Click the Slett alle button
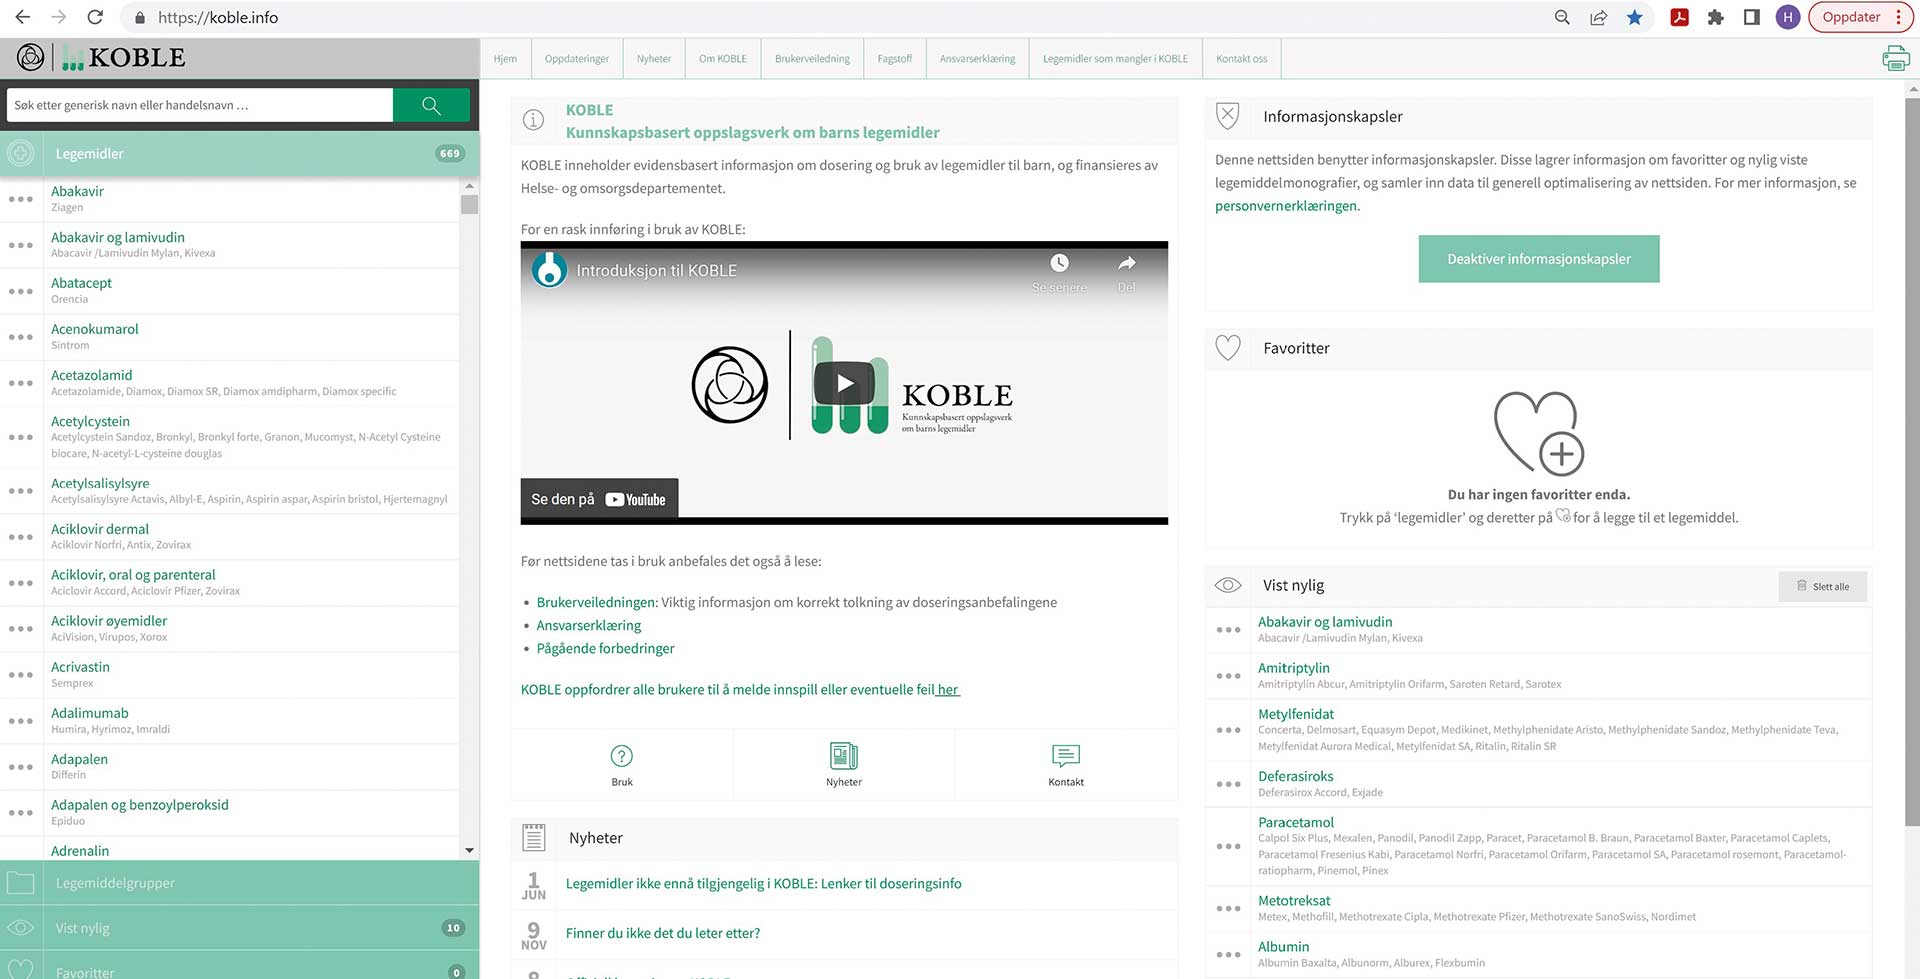1920x979 pixels. tap(1822, 587)
